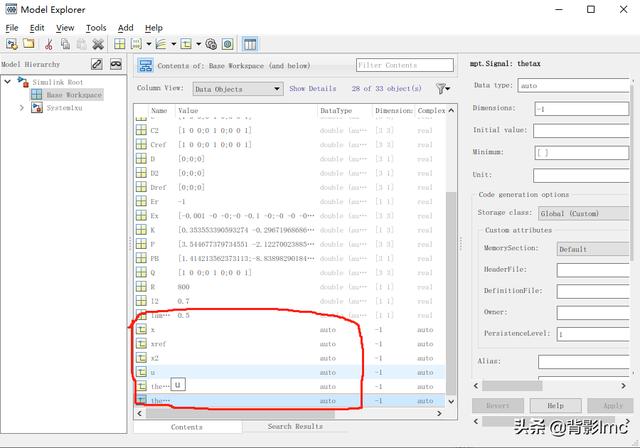Open the Column View Data Objects dropdown

(238, 89)
